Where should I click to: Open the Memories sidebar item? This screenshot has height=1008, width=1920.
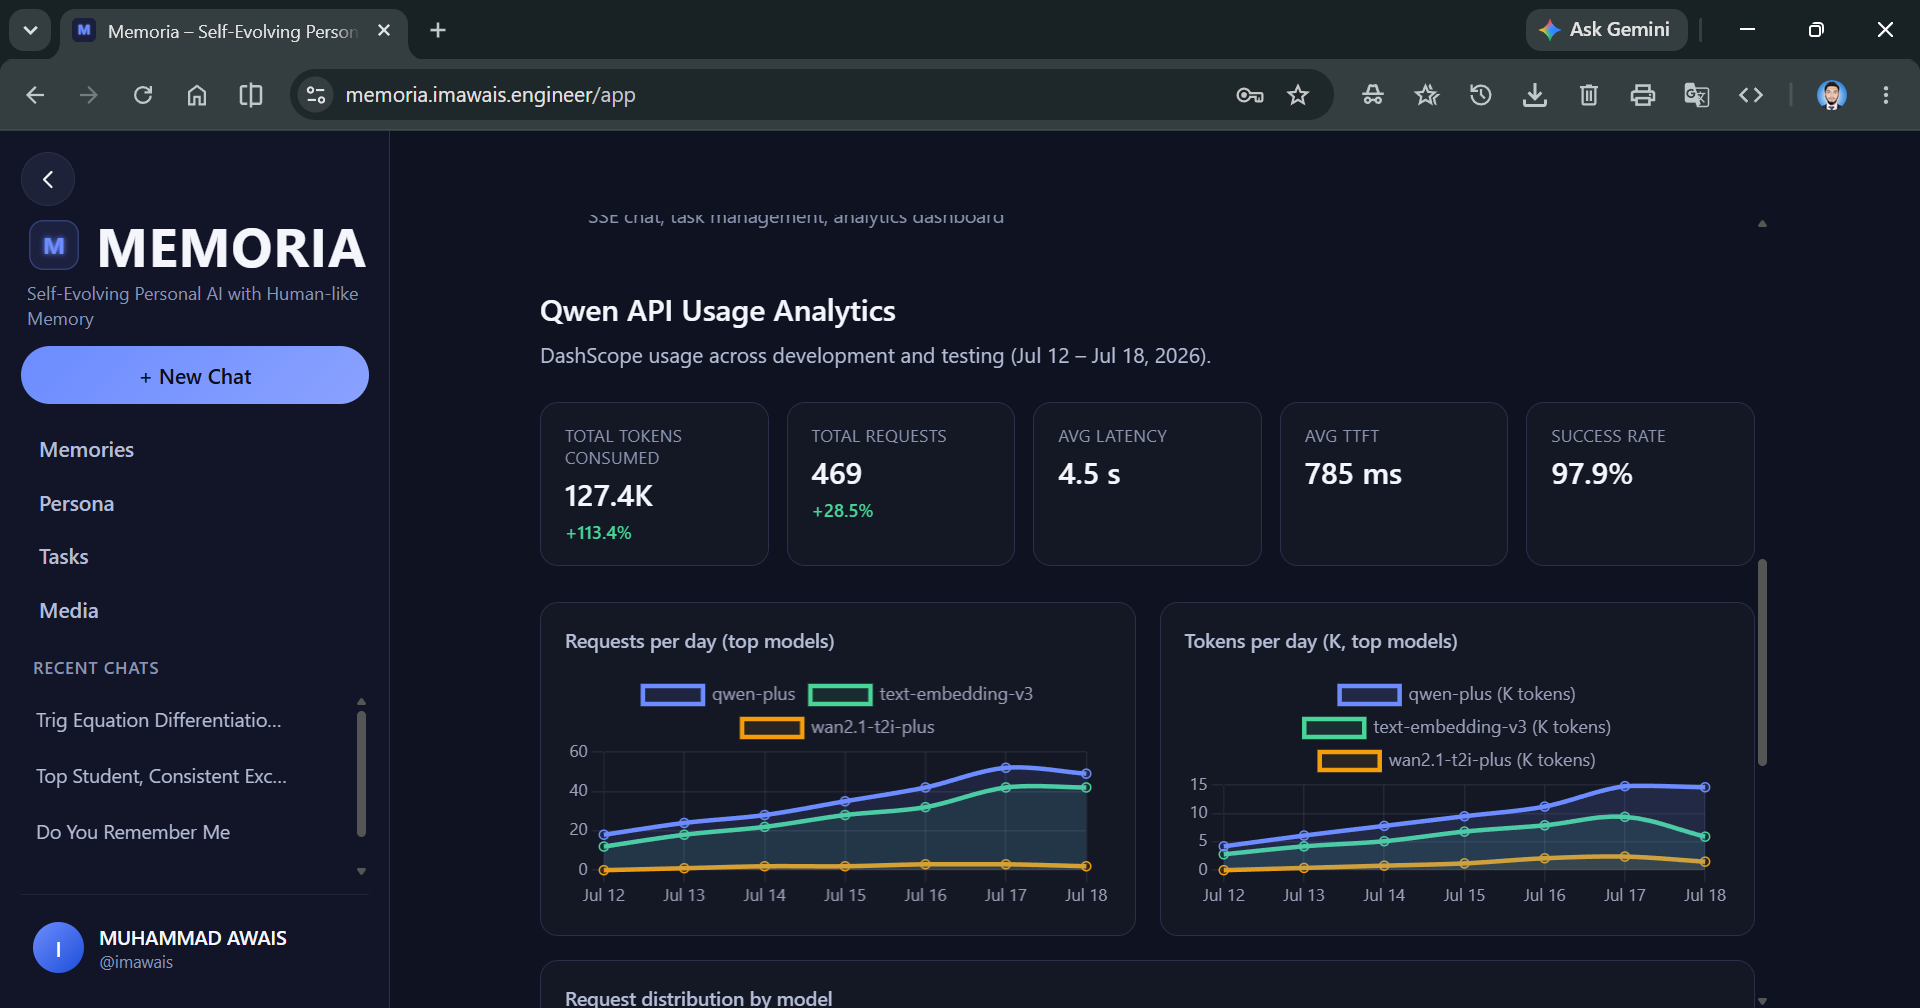coord(86,450)
